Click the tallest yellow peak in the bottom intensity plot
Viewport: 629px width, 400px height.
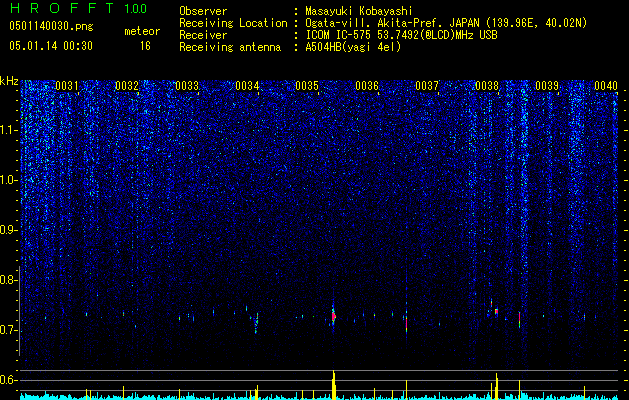click(333, 385)
